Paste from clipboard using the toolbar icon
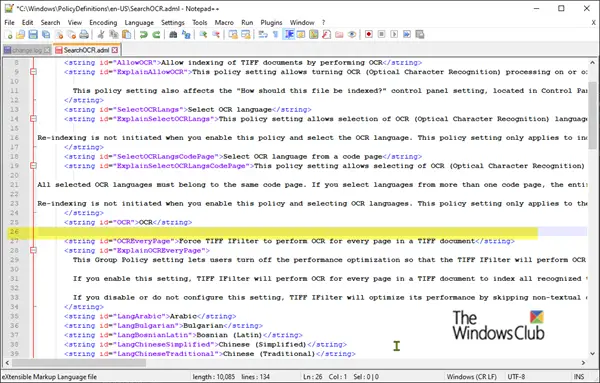 [126, 34]
